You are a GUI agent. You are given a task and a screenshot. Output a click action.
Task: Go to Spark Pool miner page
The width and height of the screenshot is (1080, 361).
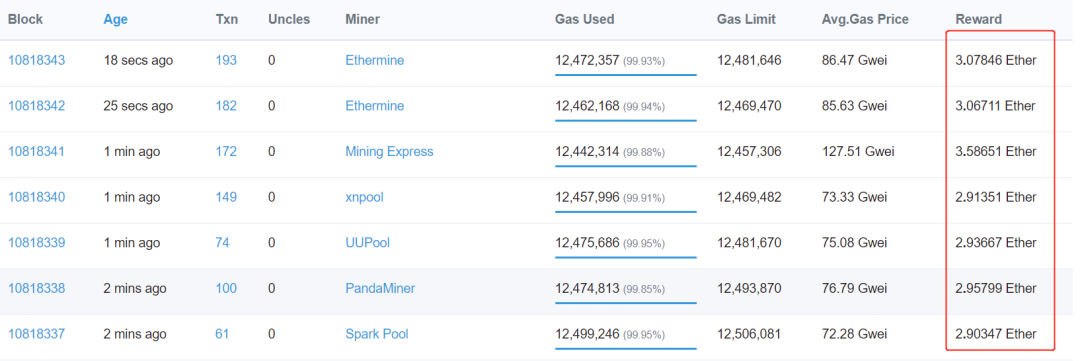point(377,334)
